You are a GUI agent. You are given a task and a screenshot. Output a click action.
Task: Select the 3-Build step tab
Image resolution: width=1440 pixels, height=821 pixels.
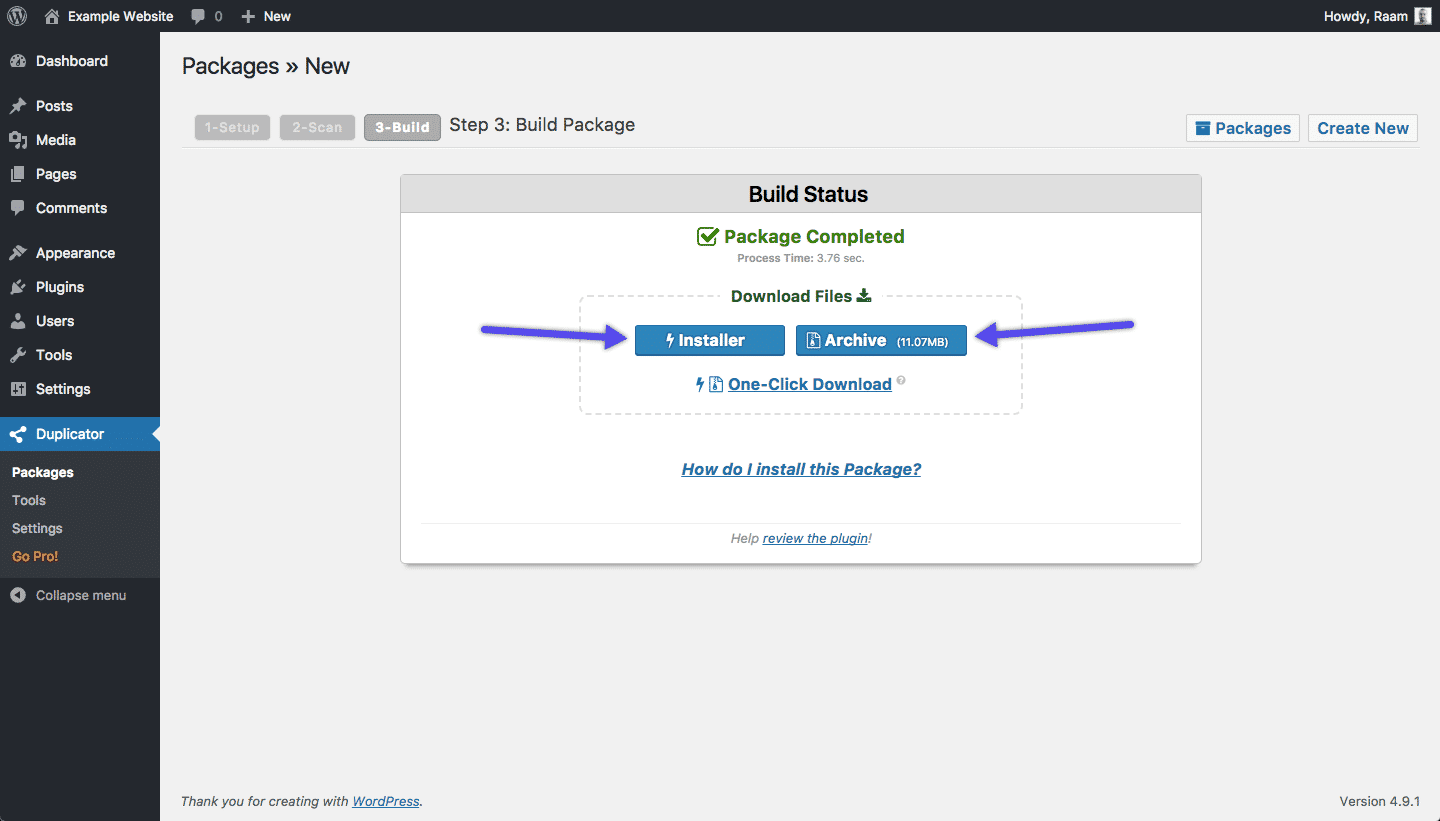coord(402,127)
